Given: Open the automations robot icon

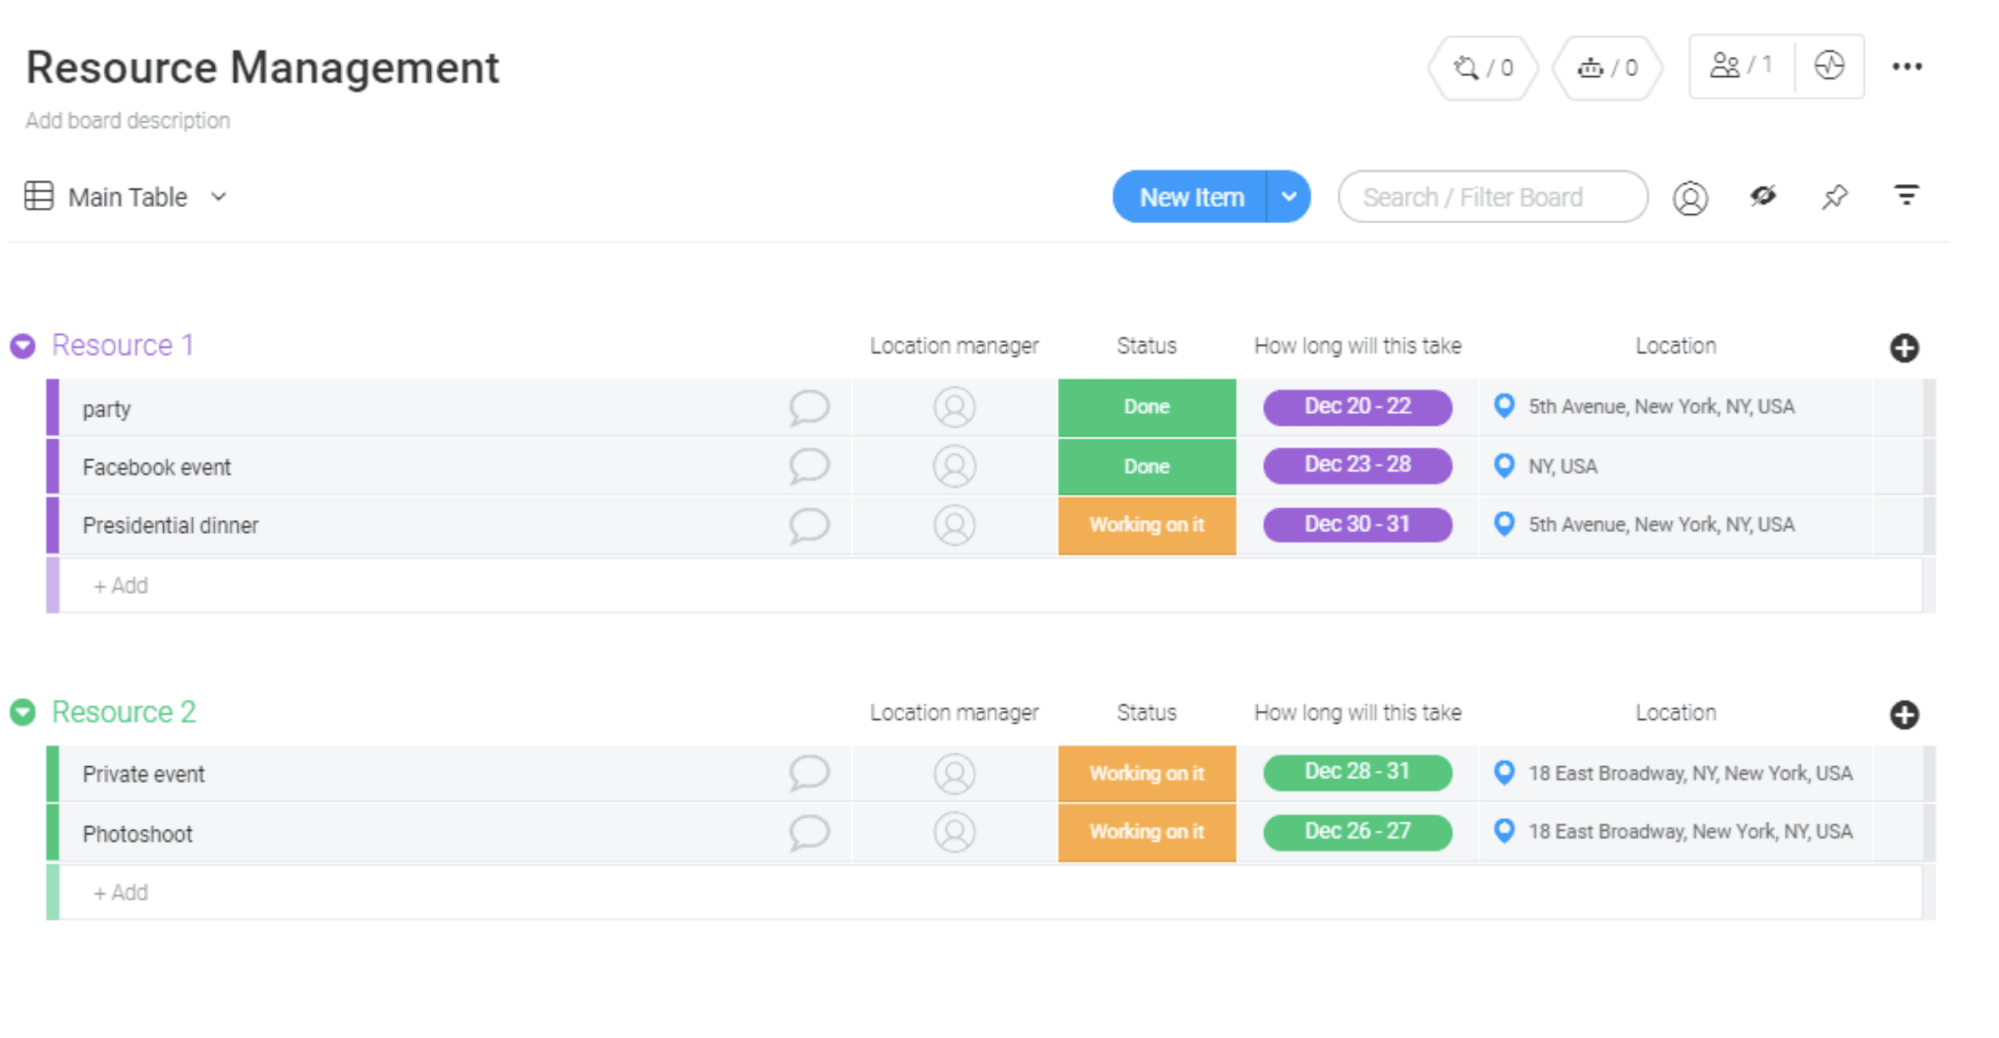Looking at the screenshot, I should (x=1607, y=68).
